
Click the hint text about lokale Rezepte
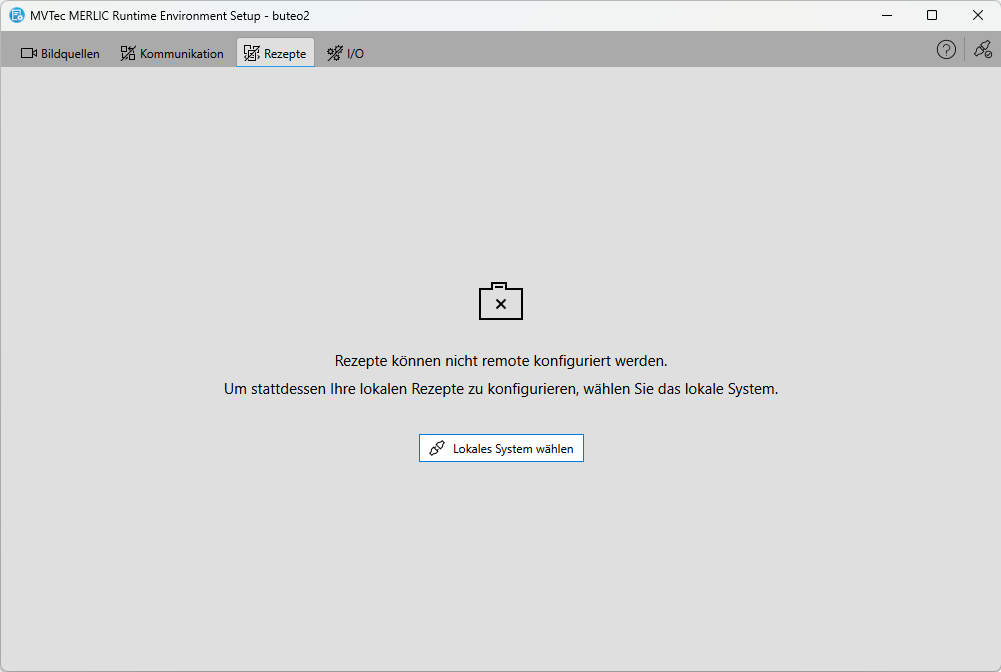pos(500,390)
